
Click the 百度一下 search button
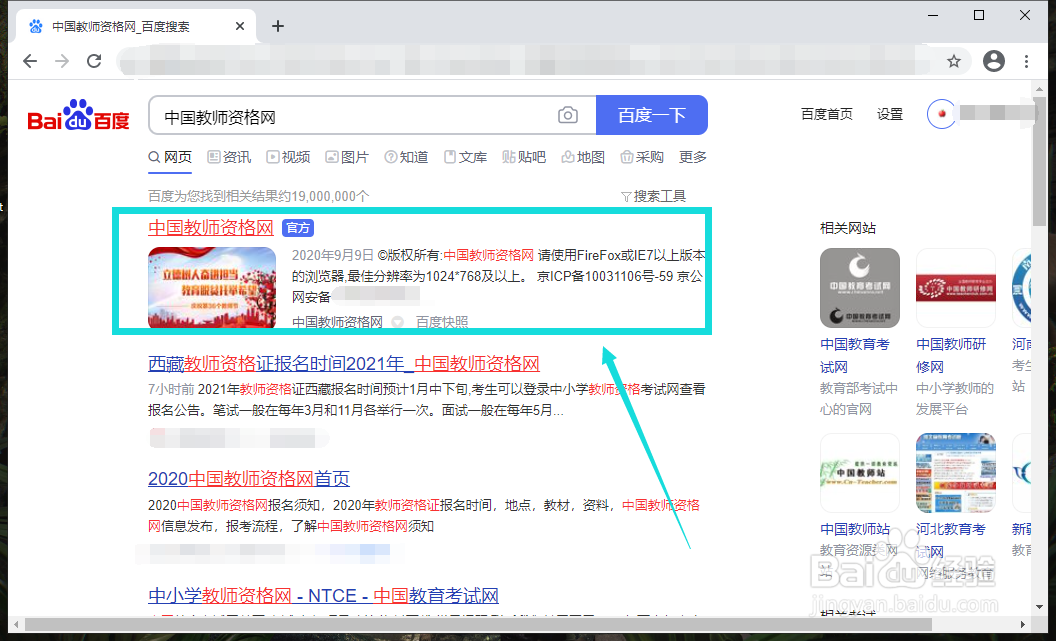click(652, 115)
